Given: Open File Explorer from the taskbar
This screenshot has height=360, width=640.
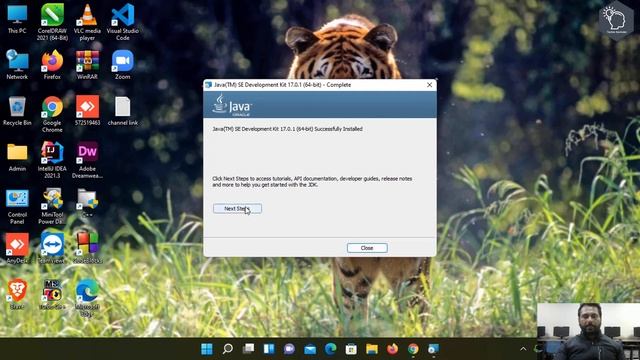Looking at the screenshot, I should click(x=372, y=349).
